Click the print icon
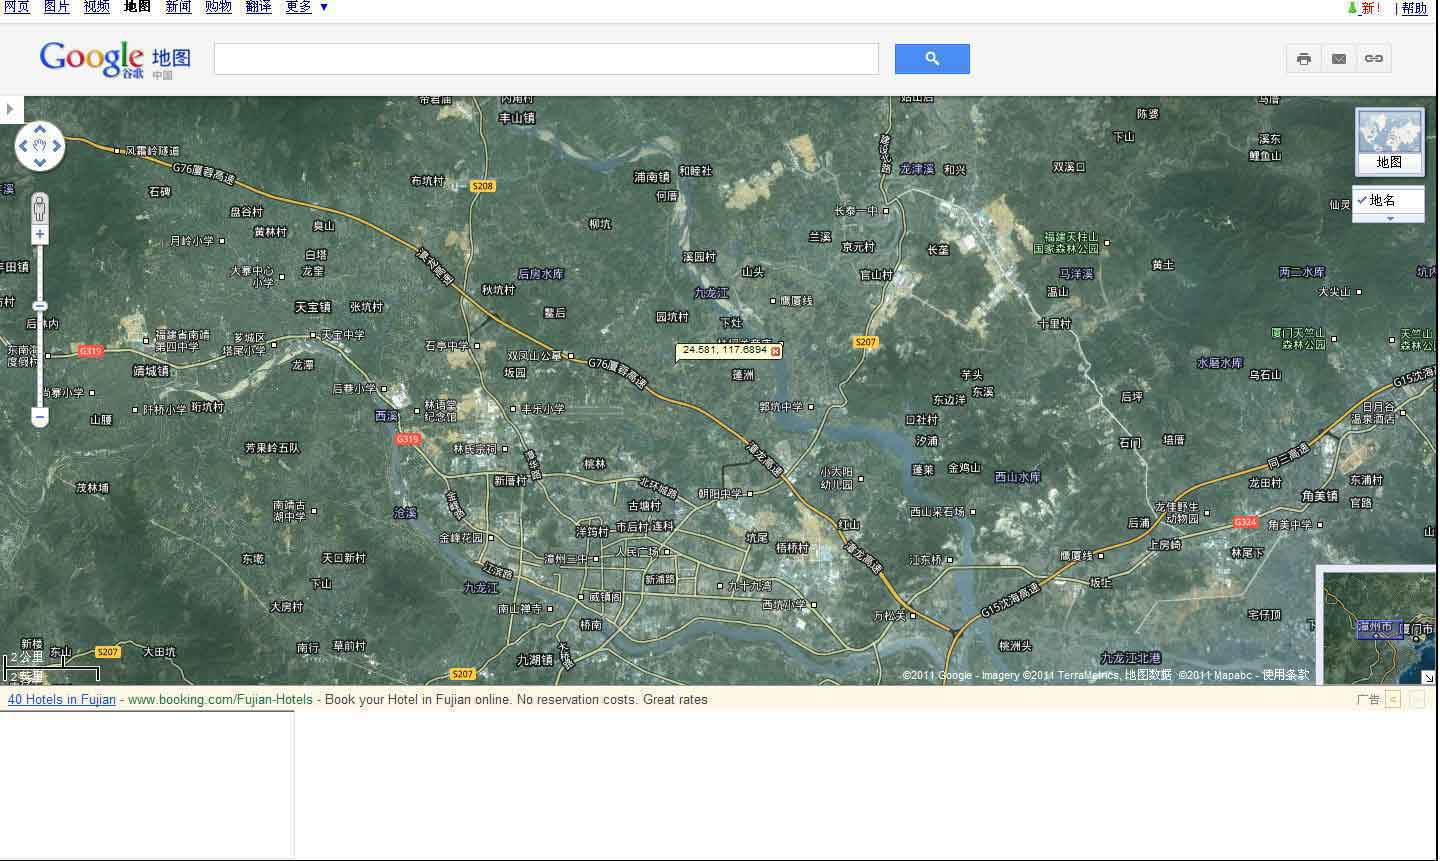The width and height of the screenshot is (1440, 861). (x=1303, y=59)
